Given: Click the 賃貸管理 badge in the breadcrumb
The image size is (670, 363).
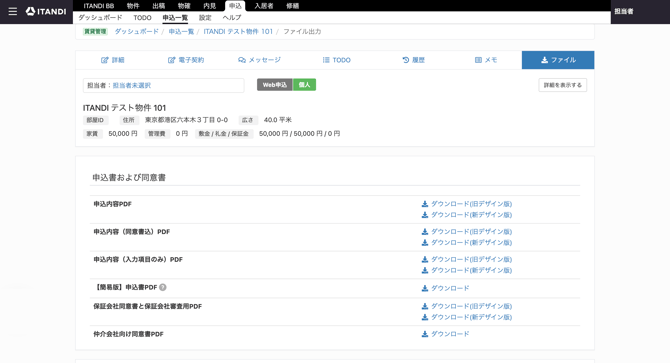Looking at the screenshot, I should click(95, 32).
